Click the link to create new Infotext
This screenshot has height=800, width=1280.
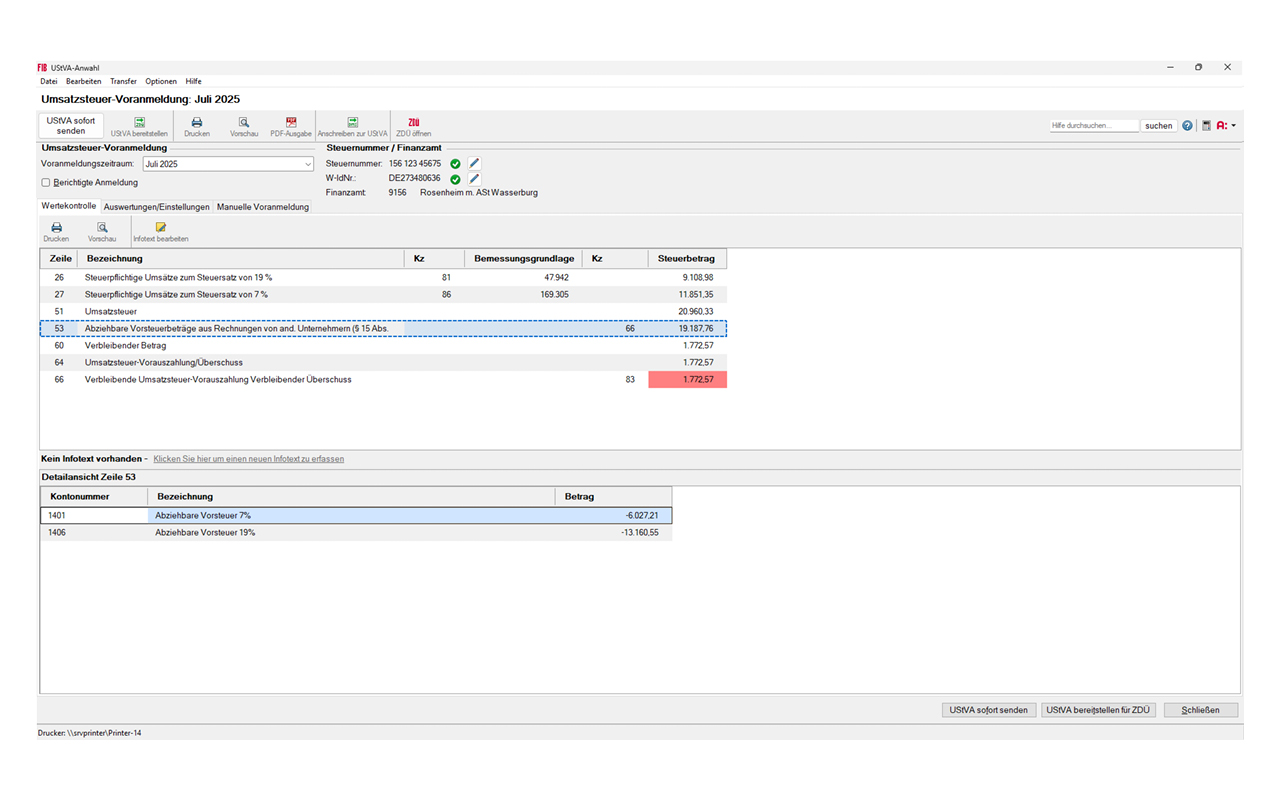tap(248, 459)
